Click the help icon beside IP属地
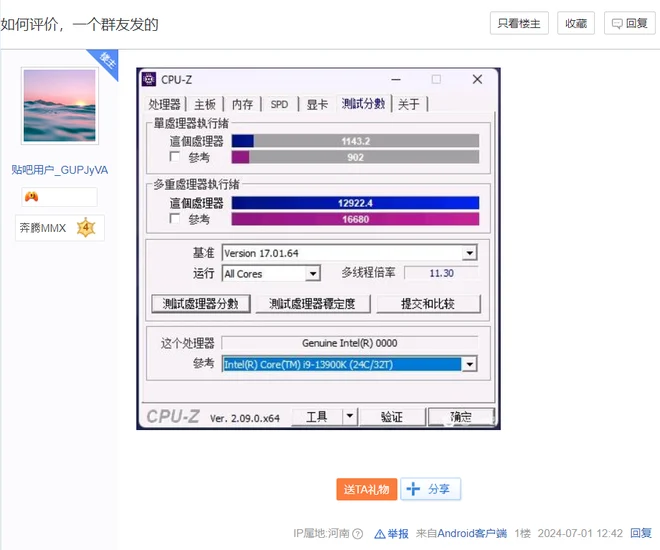This screenshot has height=550, width=660. [x=357, y=534]
